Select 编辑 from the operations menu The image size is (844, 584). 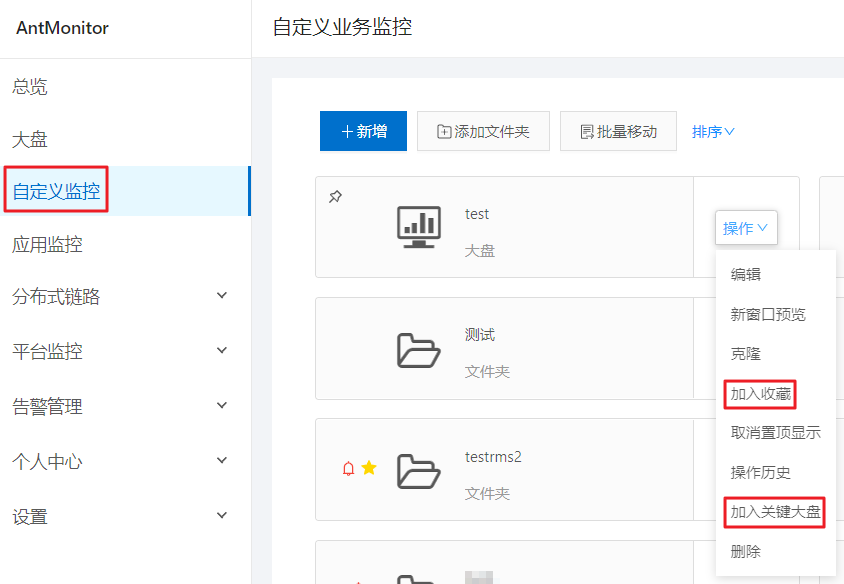tap(745, 275)
